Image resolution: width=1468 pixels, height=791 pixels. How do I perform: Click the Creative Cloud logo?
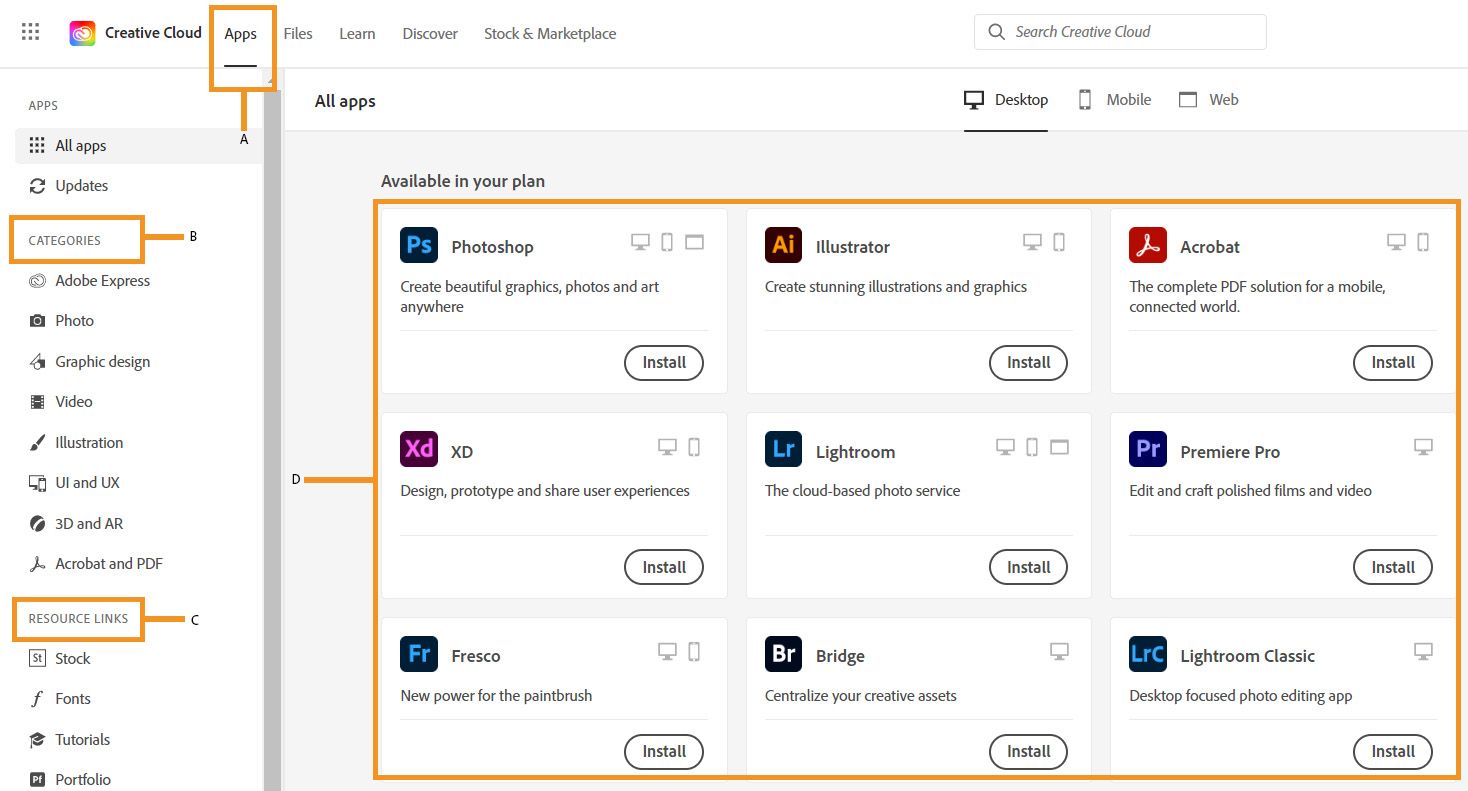point(82,32)
